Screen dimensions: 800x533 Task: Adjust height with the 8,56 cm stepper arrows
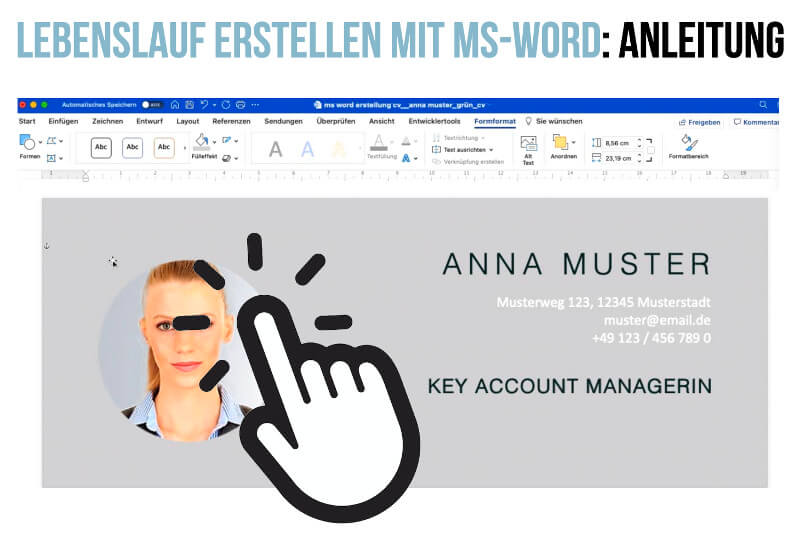[x=639, y=143]
